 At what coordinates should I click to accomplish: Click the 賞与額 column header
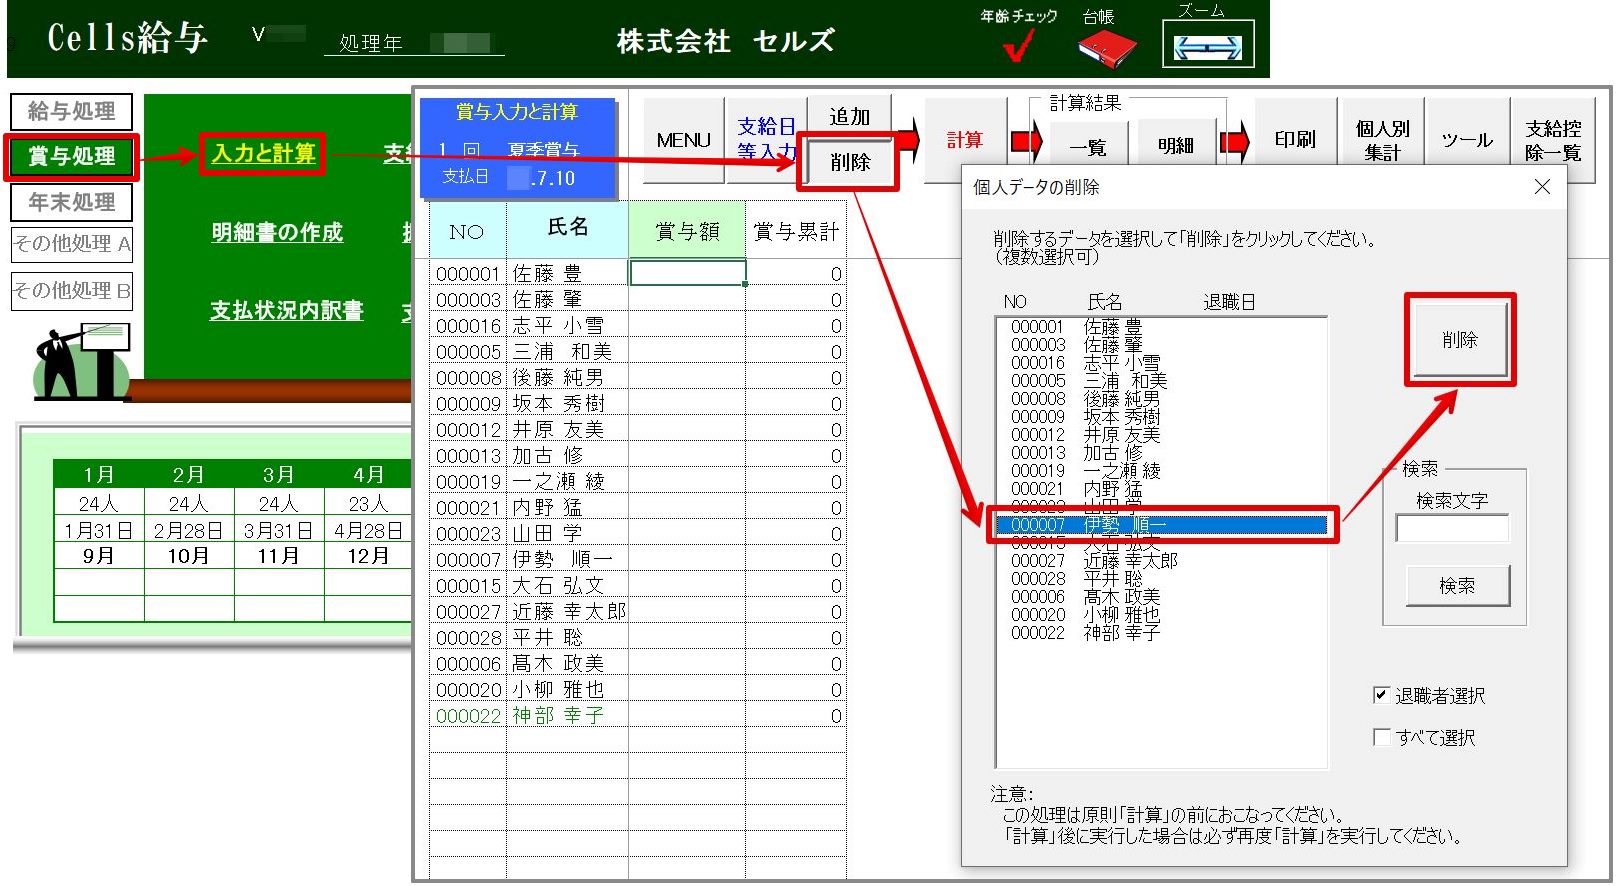coord(687,231)
